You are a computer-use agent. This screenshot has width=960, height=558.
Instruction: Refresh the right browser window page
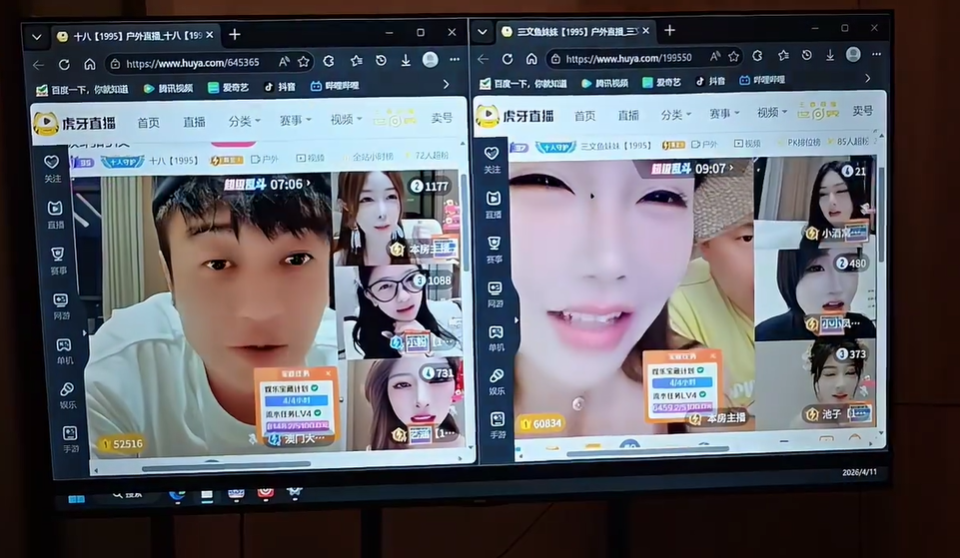tap(507, 59)
